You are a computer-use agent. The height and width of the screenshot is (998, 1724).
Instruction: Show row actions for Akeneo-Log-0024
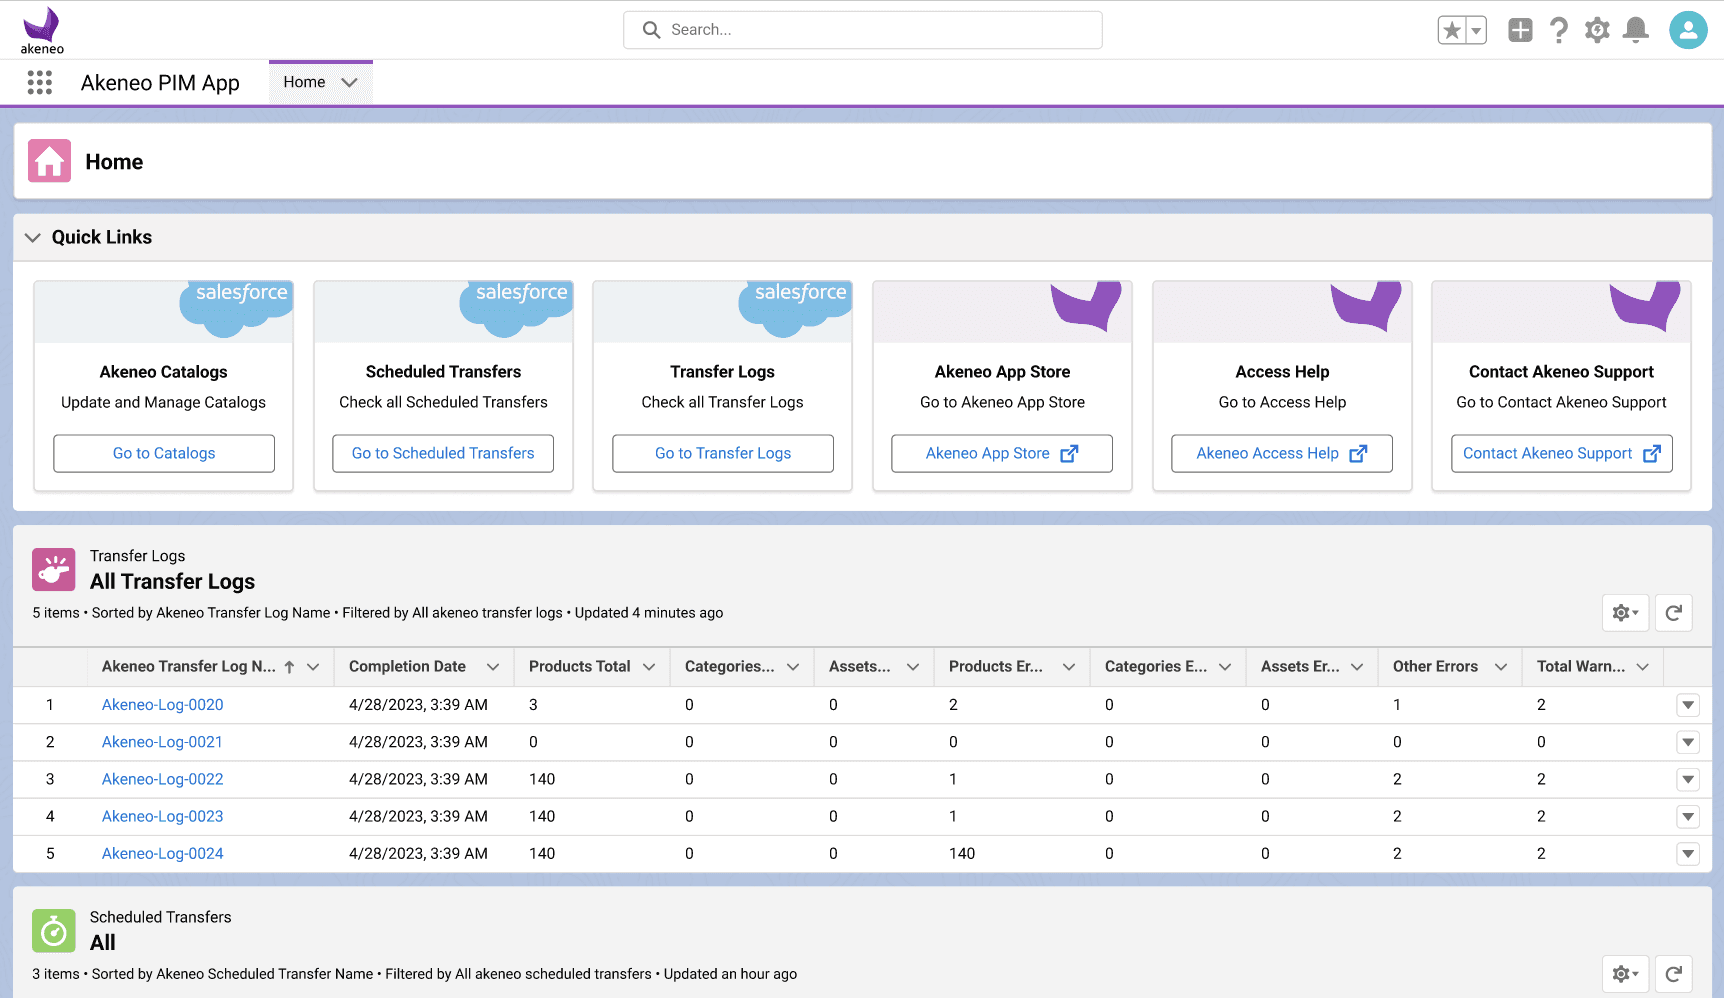(x=1688, y=853)
